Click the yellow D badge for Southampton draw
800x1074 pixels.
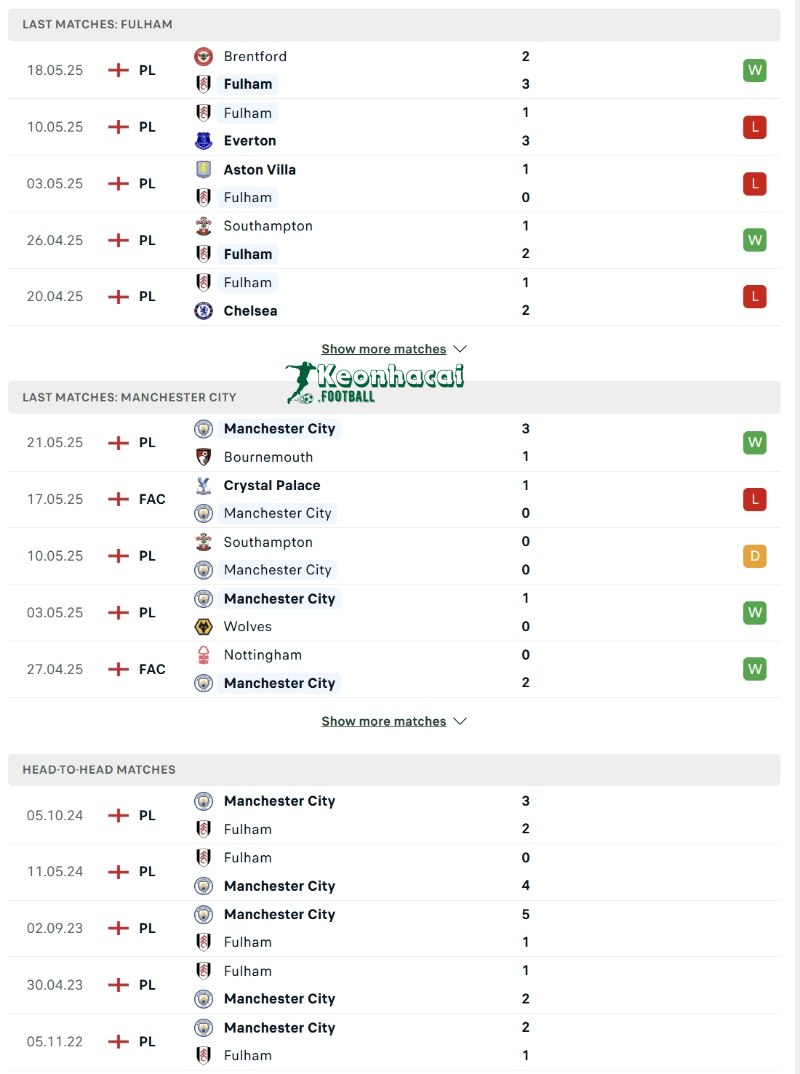click(755, 556)
